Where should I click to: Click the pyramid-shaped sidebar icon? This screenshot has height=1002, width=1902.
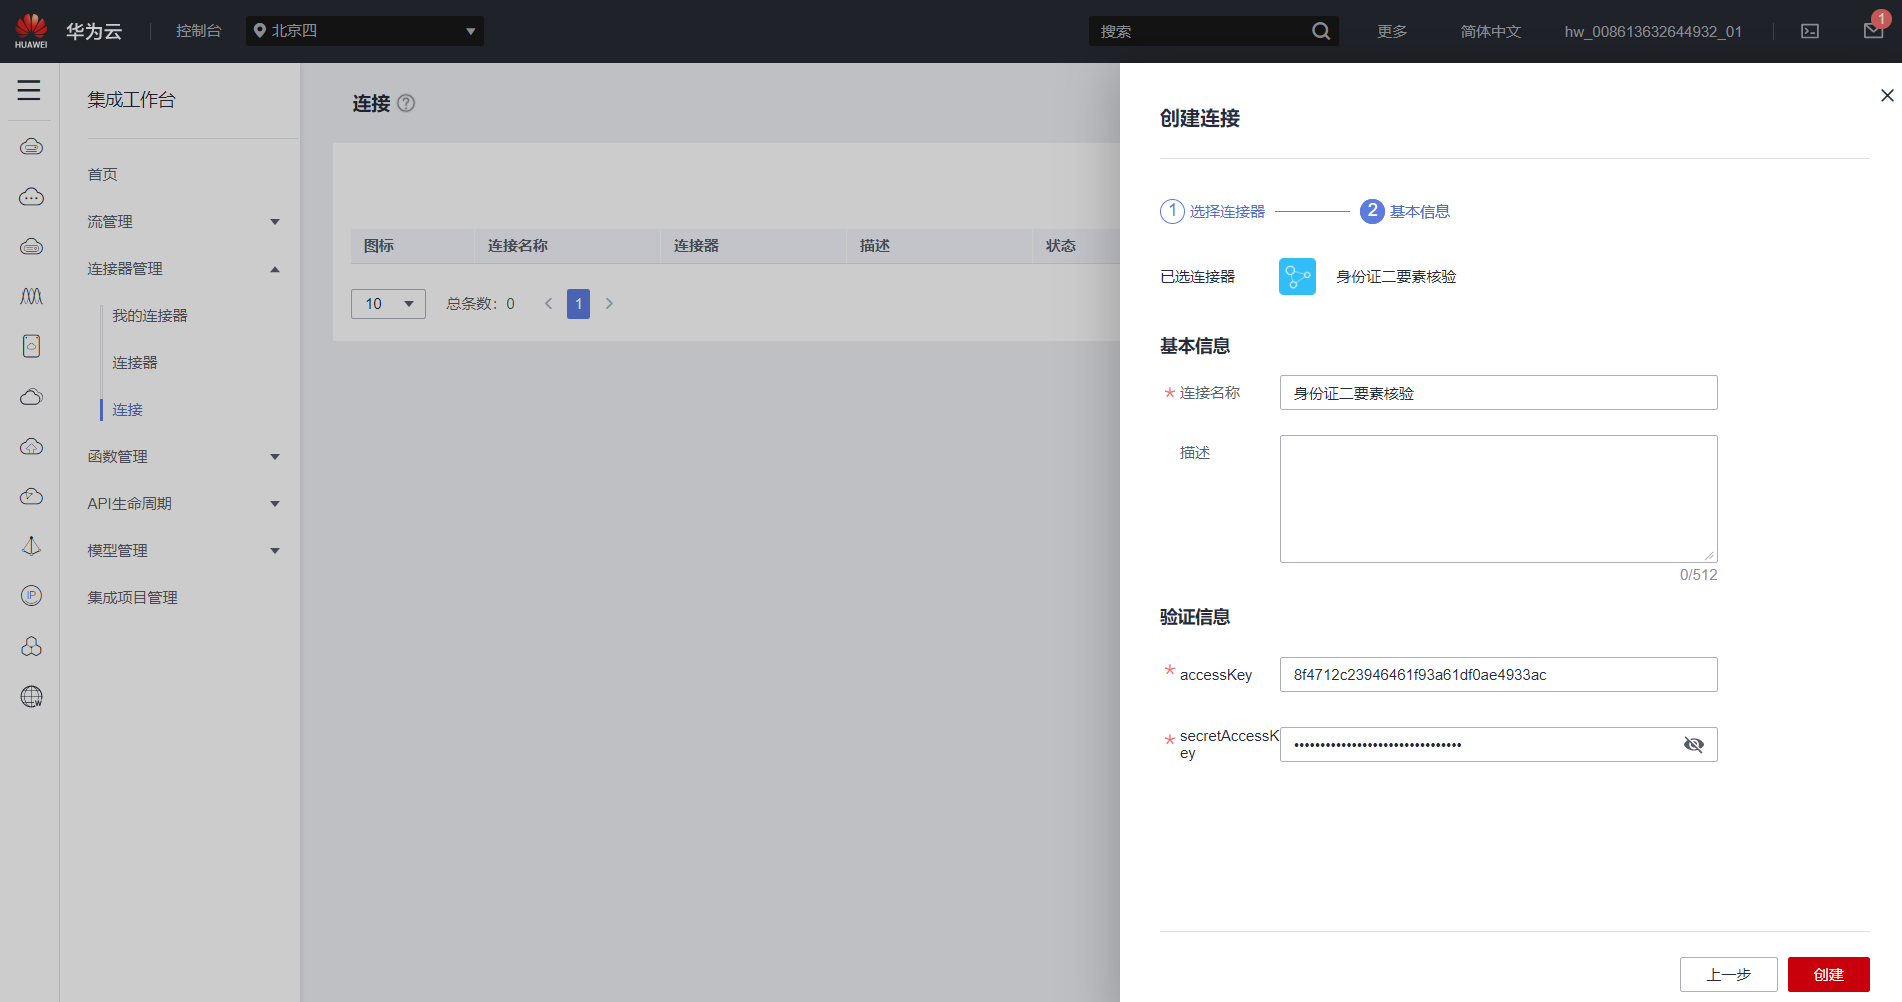click(31, 546)
